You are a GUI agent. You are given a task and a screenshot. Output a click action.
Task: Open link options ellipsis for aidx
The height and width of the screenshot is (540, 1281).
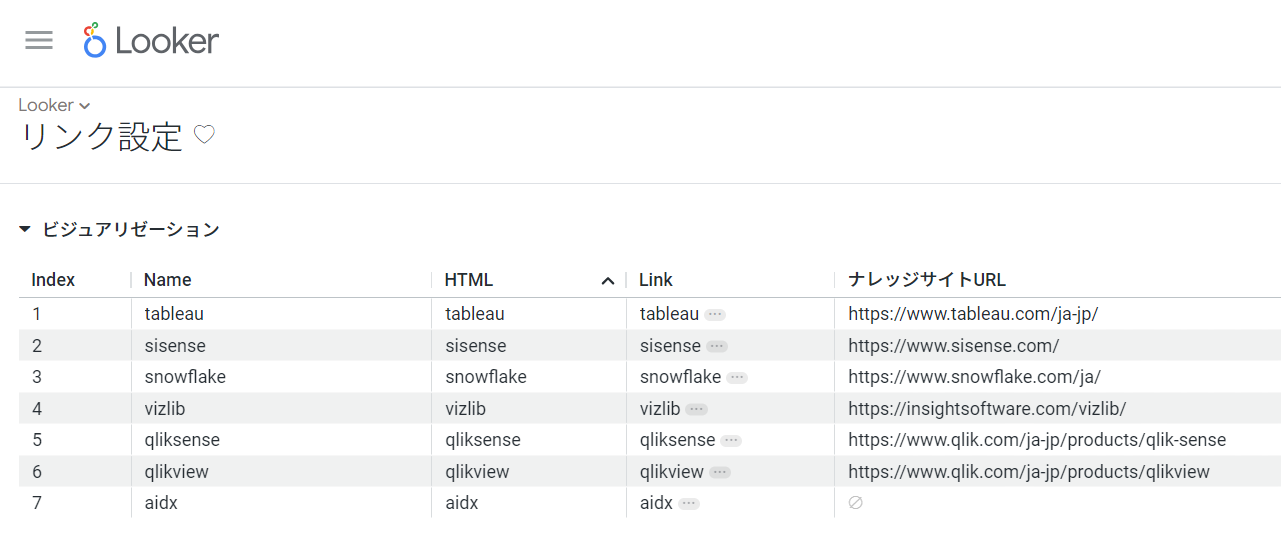[688, 504]
